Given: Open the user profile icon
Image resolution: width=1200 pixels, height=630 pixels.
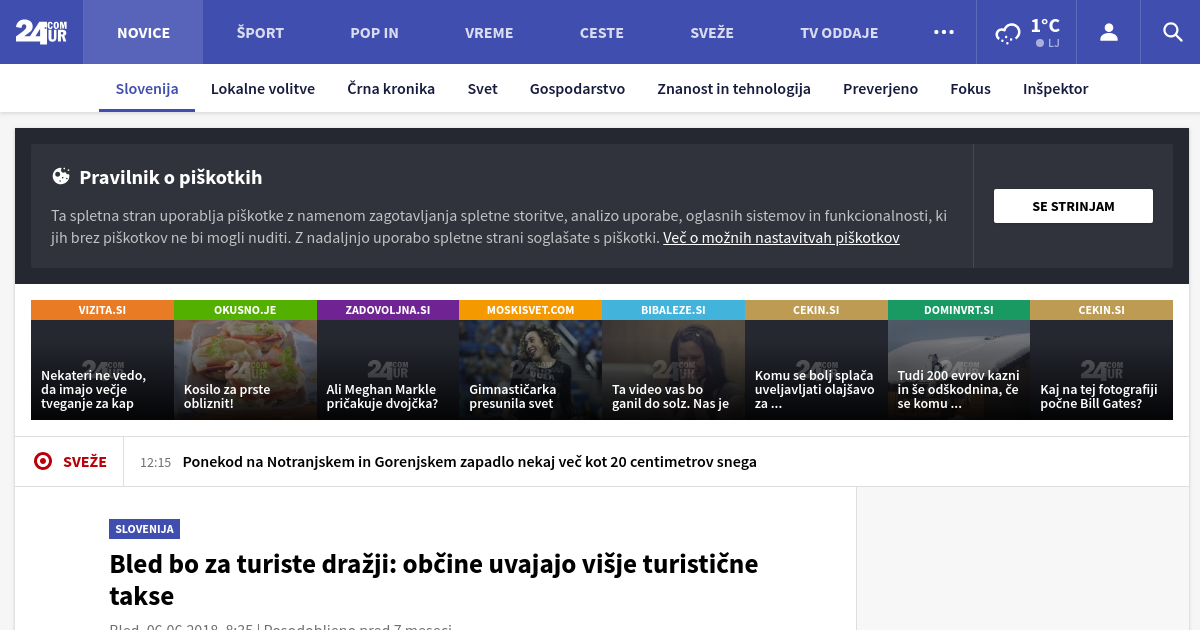Looking at the screenshot, I should (1108, 32).
